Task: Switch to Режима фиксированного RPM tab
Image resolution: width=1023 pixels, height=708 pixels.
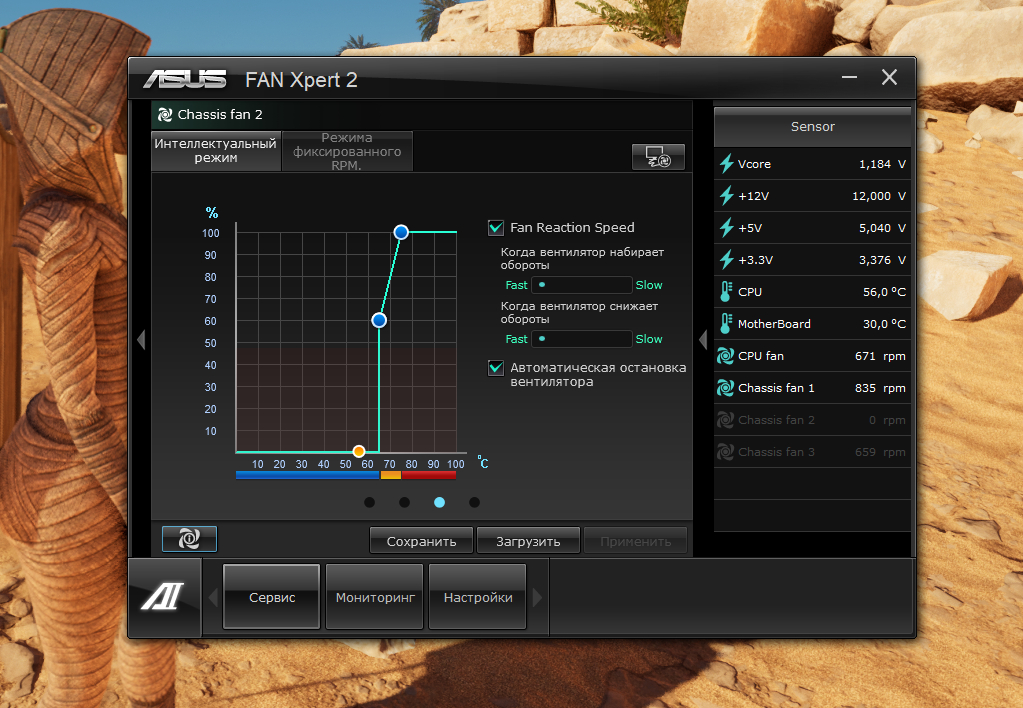Action: pos(347,151)
